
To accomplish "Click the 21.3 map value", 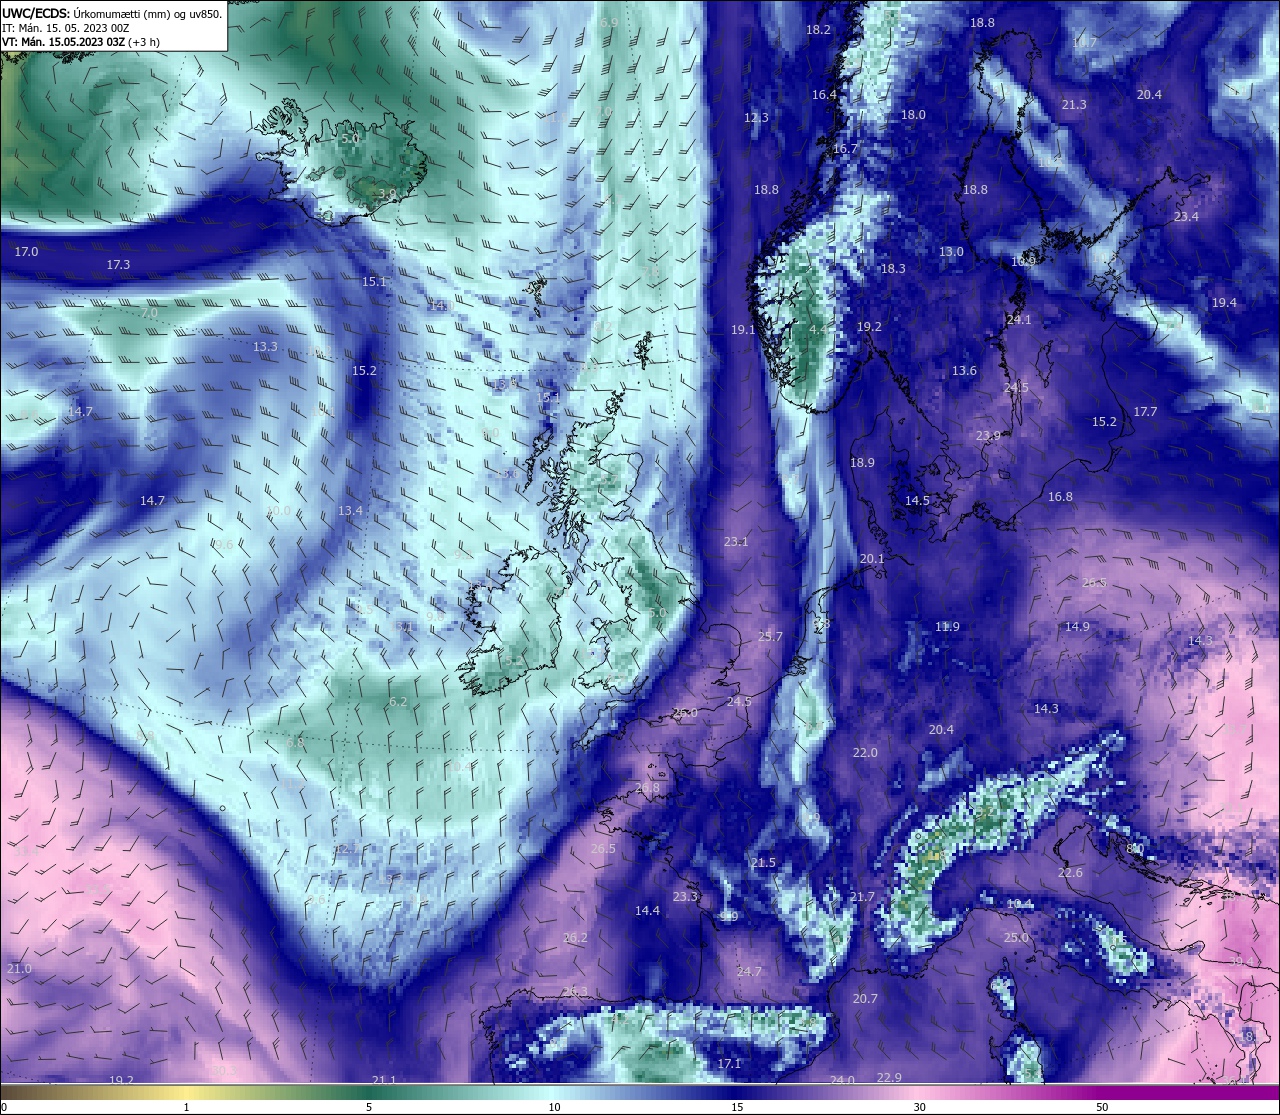I will point(1074,105).
